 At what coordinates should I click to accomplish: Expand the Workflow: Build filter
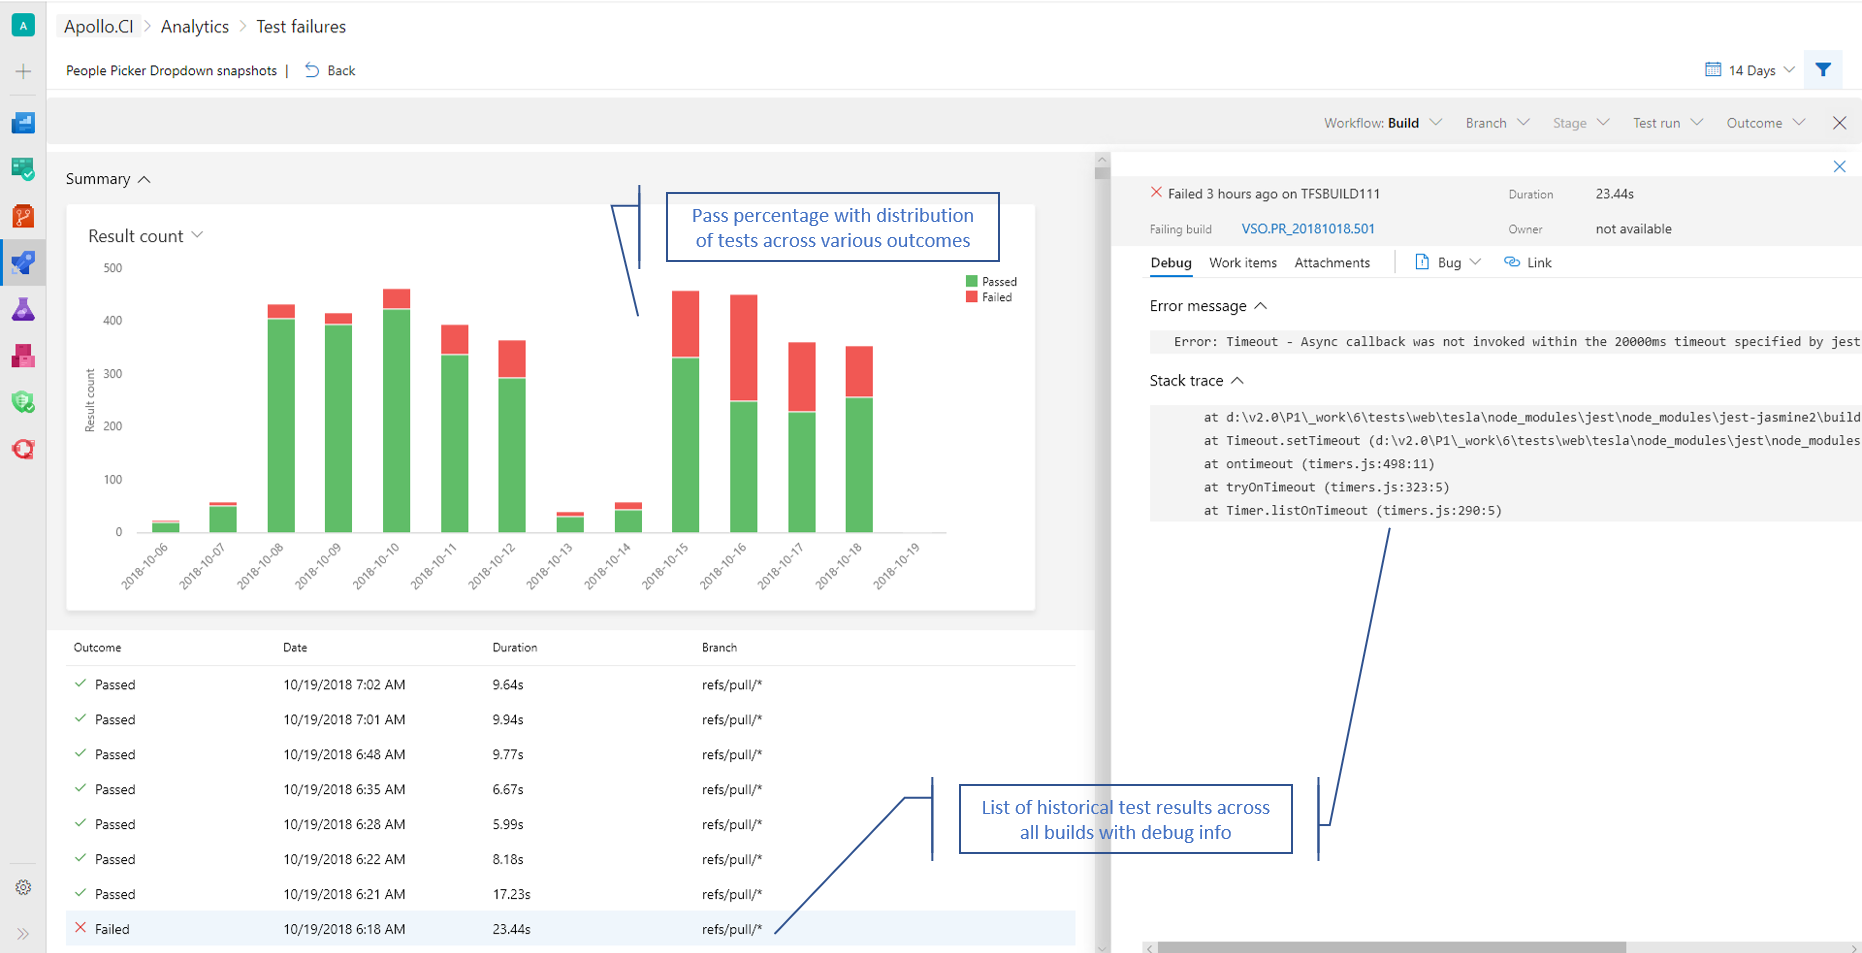pos(1382,123)
